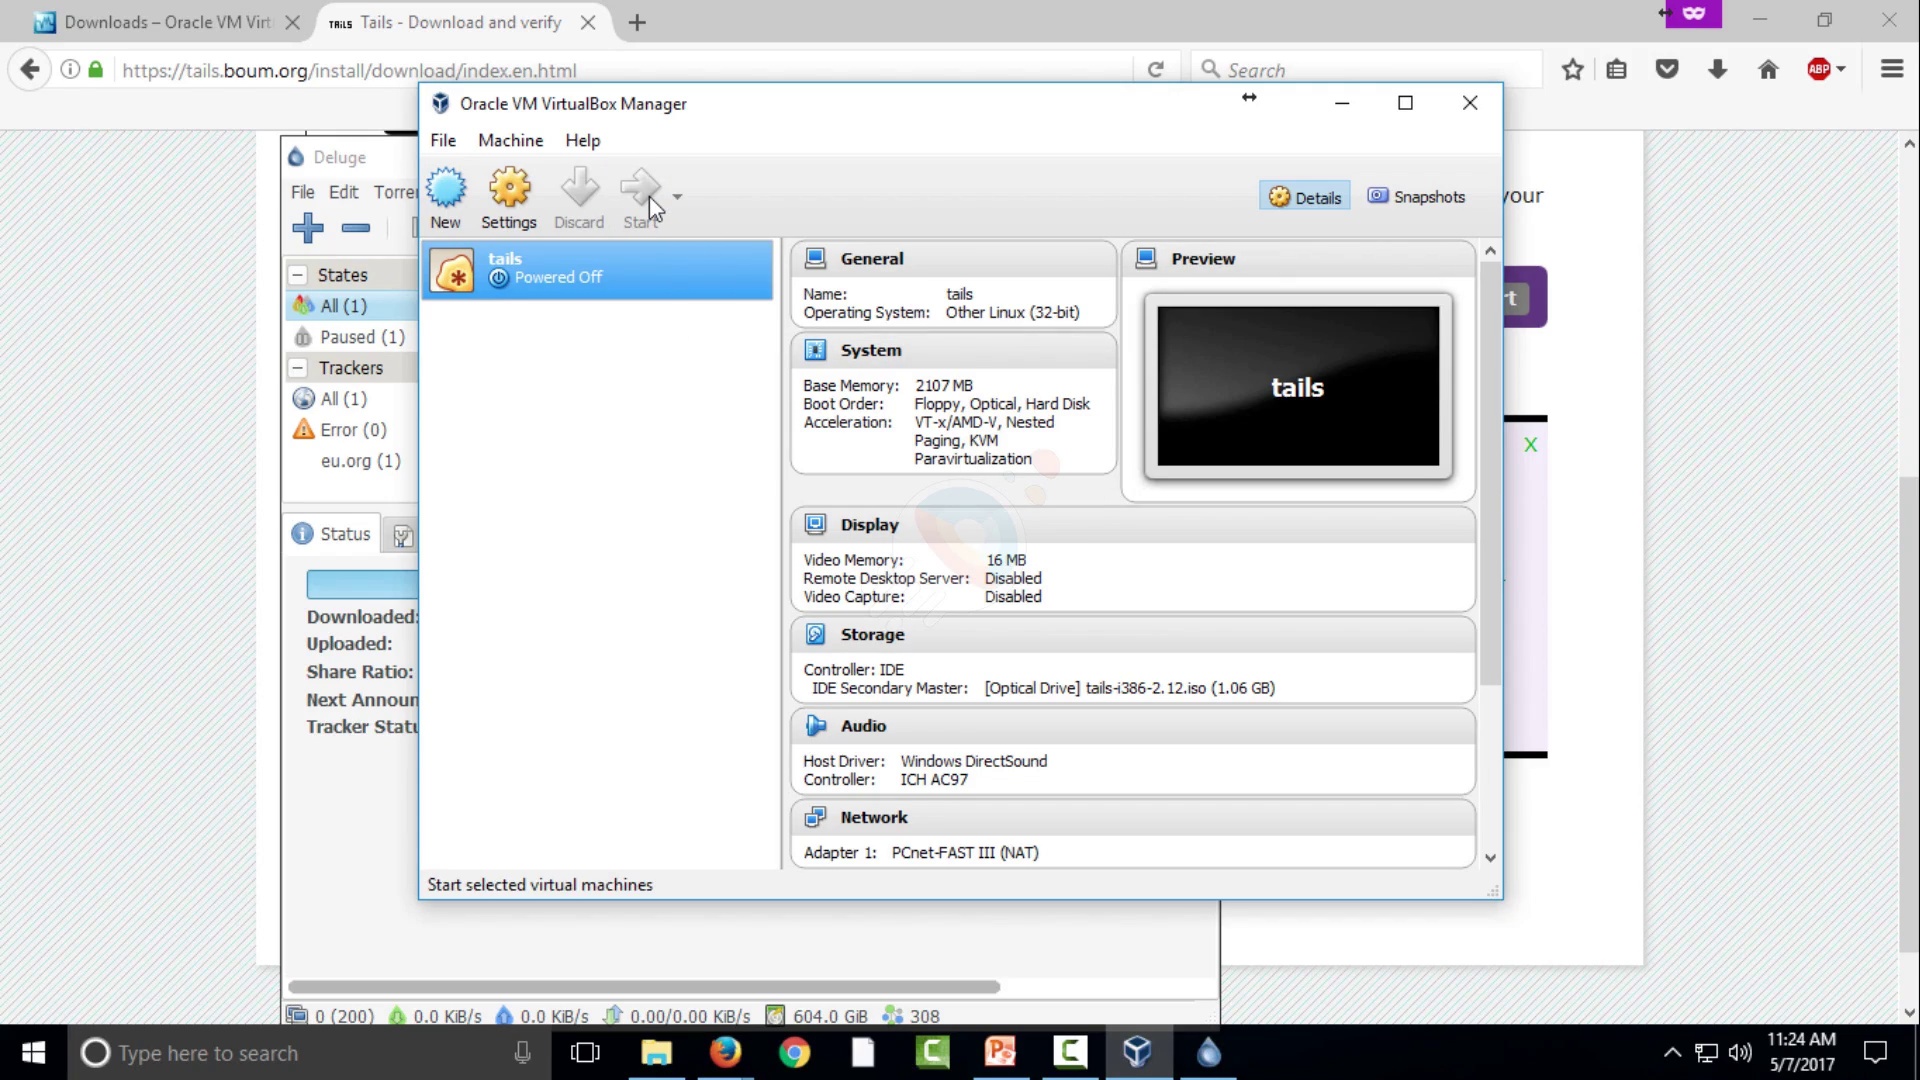Viewport: 1920px width, 1080px height.
Task: Open Chrome from the taskbar
Action: [795, 1053]
